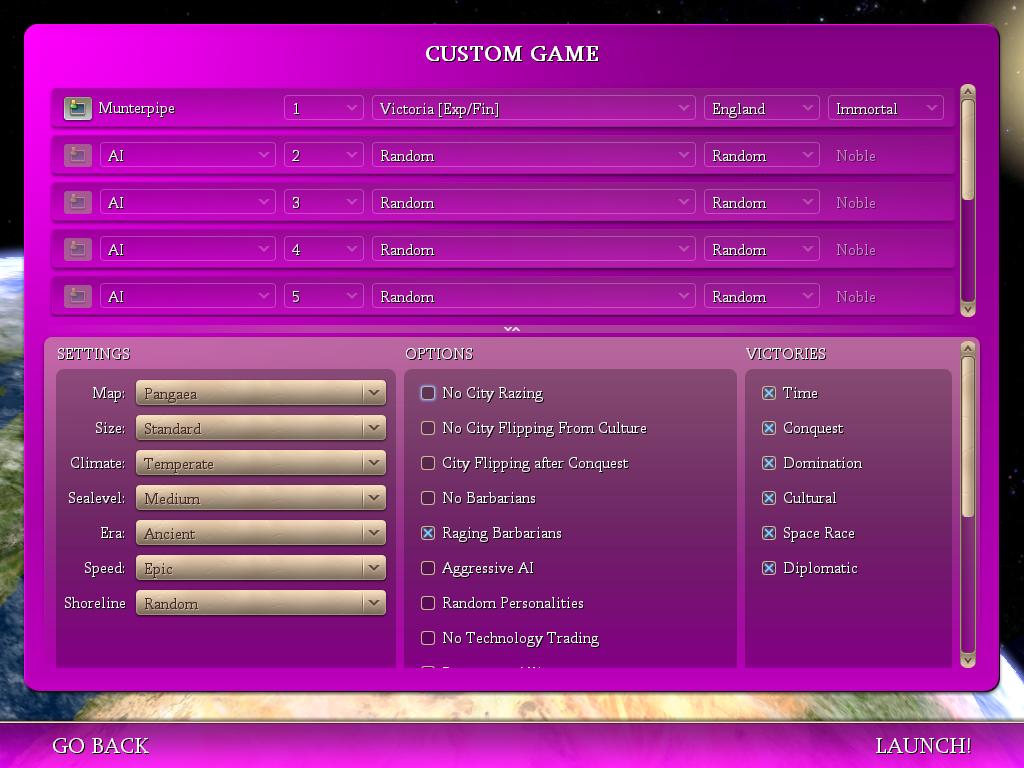Image resolution: width=1024 pixels, height=768 pixels.
Task: Click the slot icon in AI row 4
Action: (x=78, y=249)
